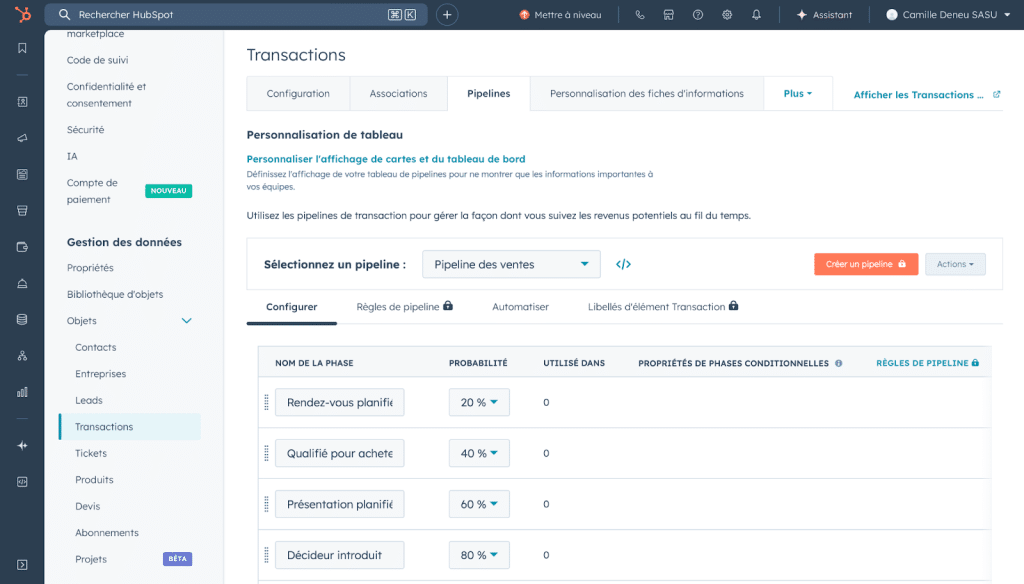
Task: Click the pipeline embed code icon
Action: (x=623, y=264)
